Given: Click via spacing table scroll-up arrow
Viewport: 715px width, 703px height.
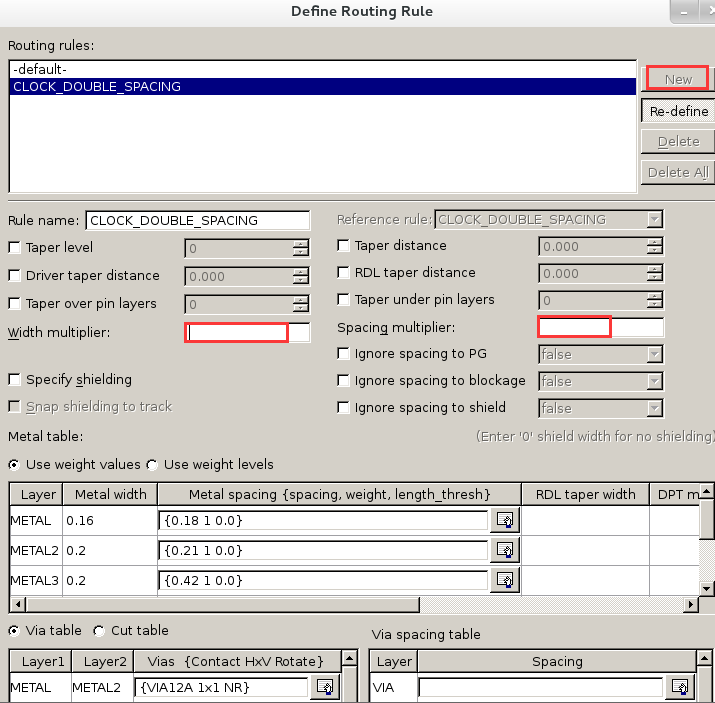Looking at the screenshot, I should 705,658.
